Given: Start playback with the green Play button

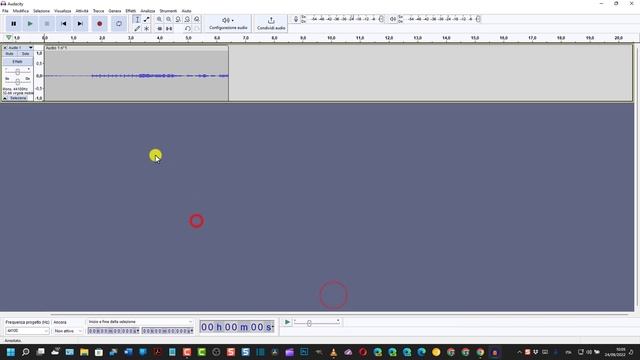Looking at the screenshot, I should pos(30,24).
